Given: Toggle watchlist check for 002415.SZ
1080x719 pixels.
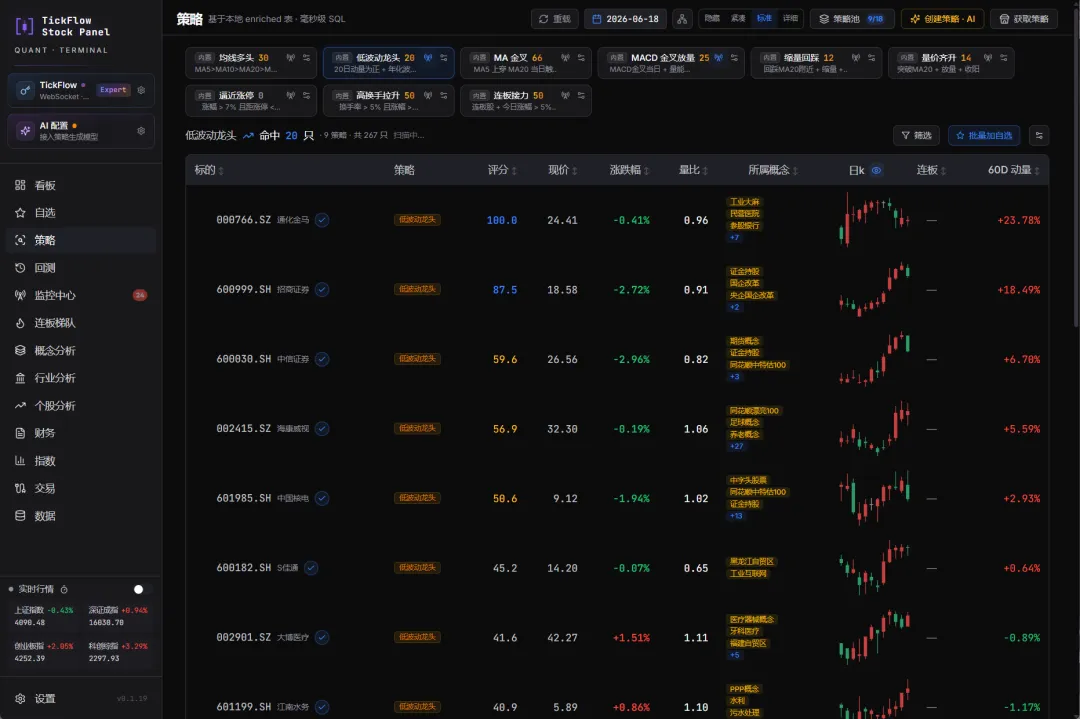Looking at the screenshot, I should (322, 429).
